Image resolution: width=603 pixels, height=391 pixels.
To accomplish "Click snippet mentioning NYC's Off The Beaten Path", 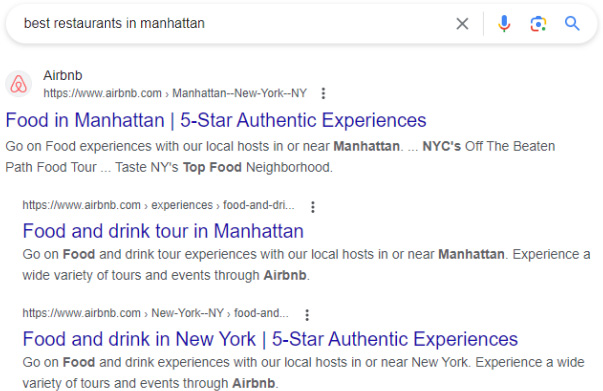I will coord(280,157).
